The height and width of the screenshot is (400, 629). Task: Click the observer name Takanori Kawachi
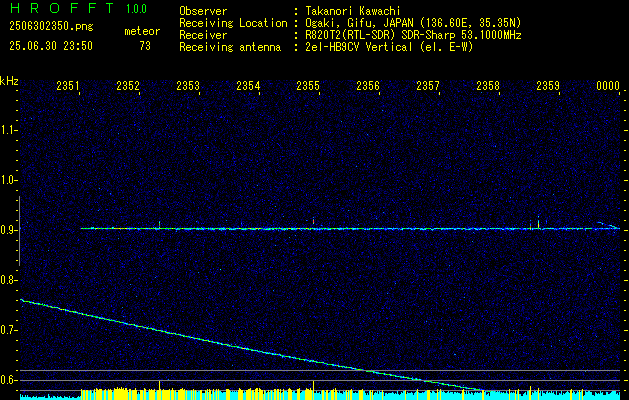(353, 11)
